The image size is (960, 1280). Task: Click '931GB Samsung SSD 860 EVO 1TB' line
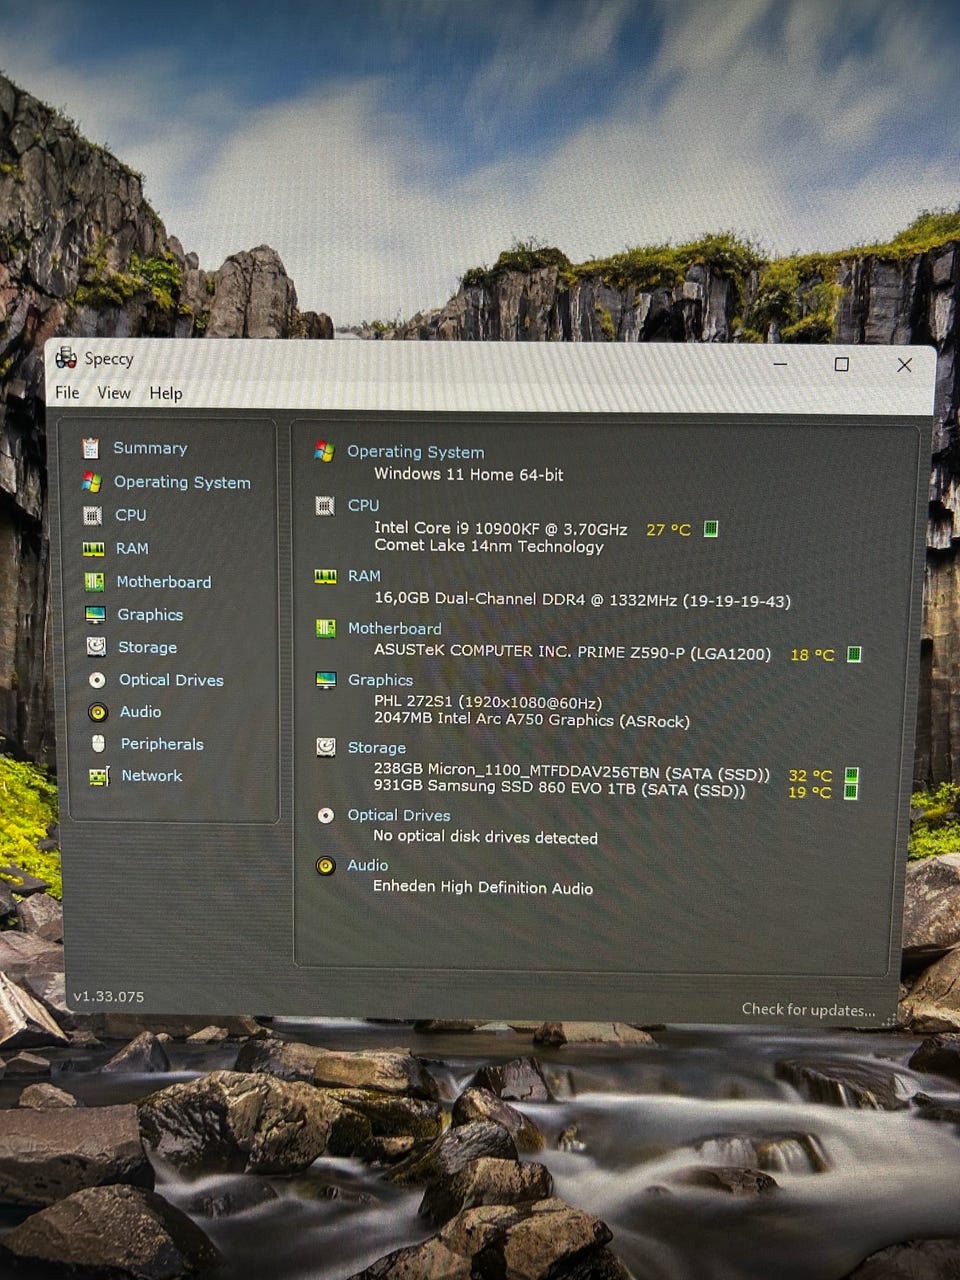(x=559, y=789)
